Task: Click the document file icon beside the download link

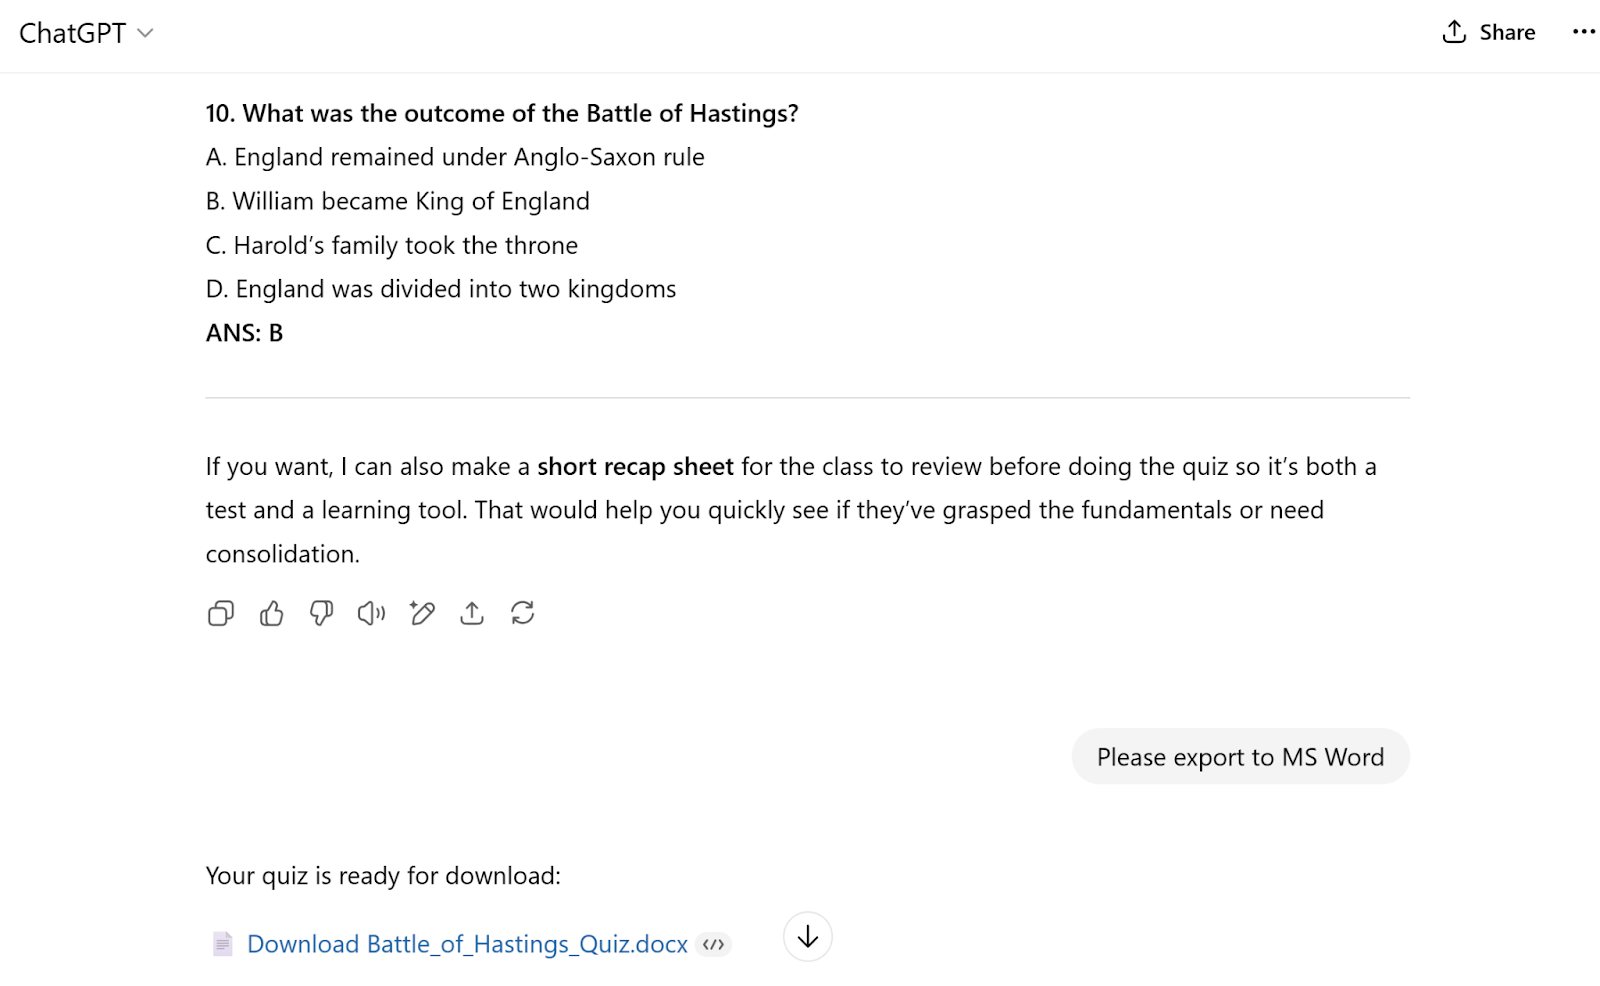Action: tap(224, 943)
